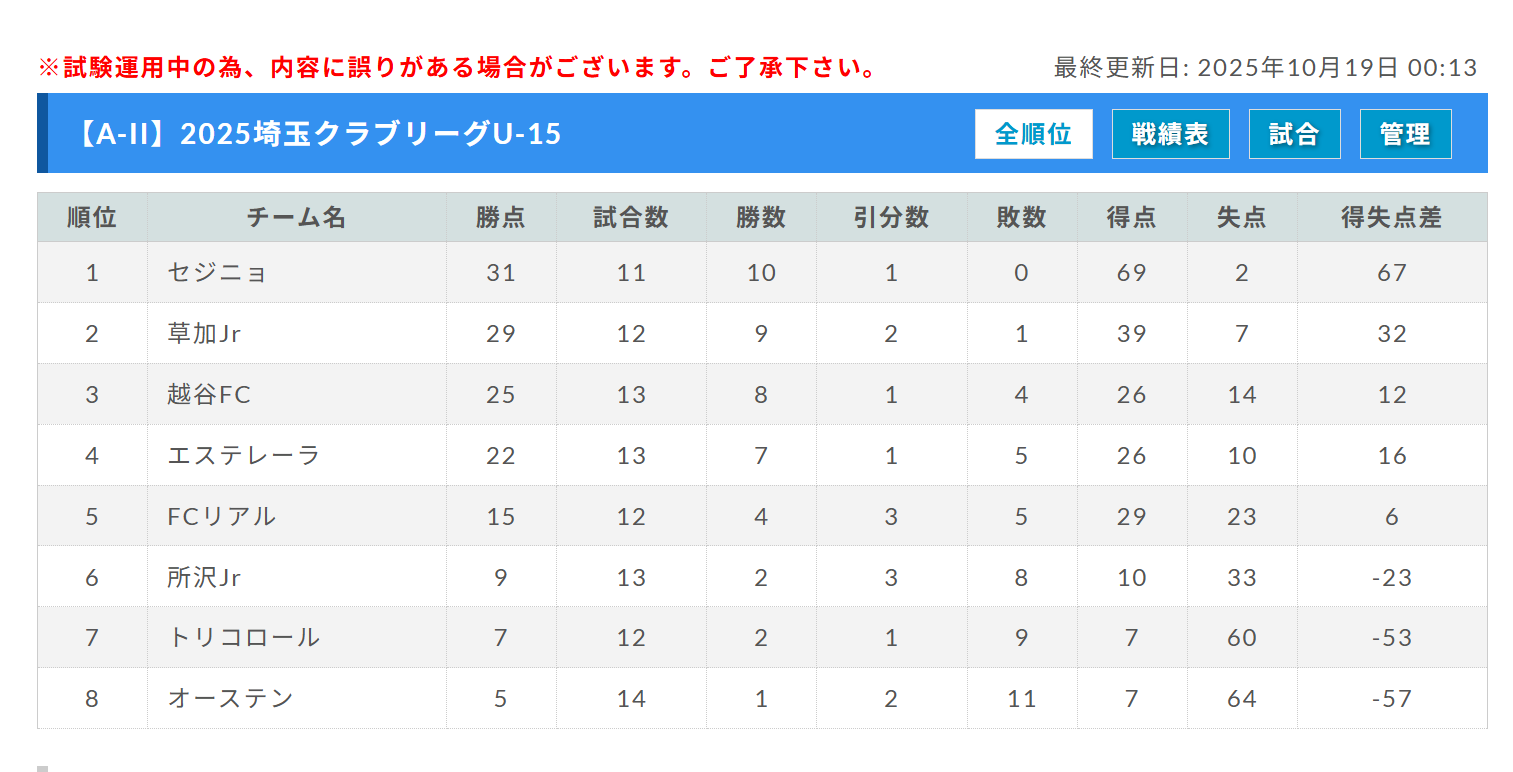Screen dimensions: 1513x772
Task: Click the 得失点差 column header
Action: pyautogui.click(x=1391, y=217)
